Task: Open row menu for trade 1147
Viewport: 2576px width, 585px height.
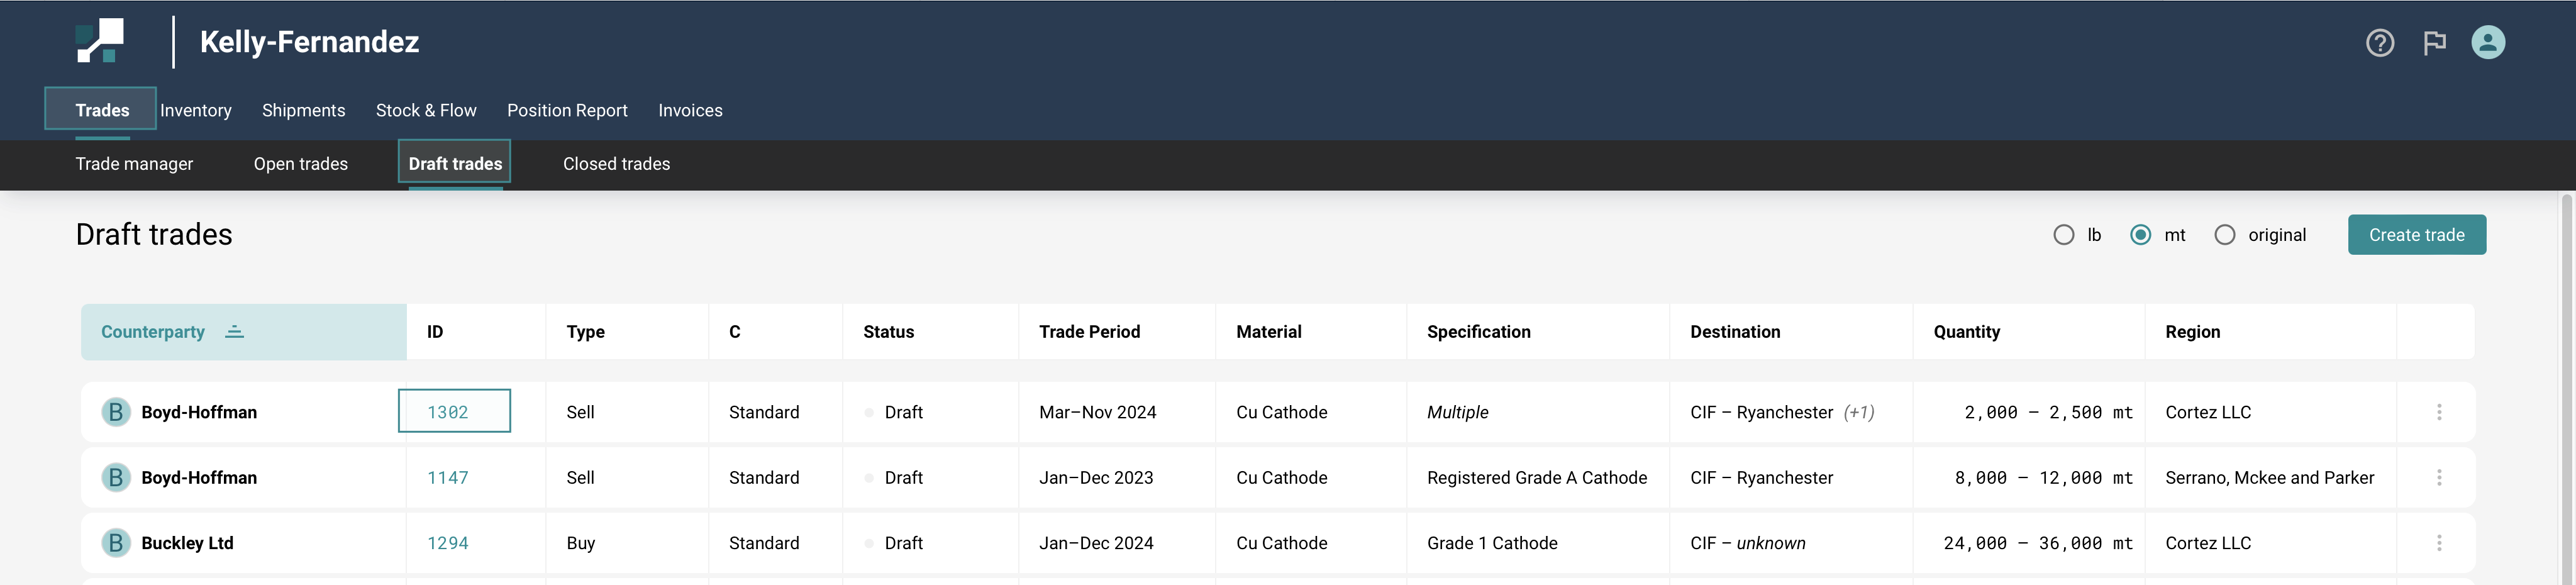Action: click(x=2438, y=478)
